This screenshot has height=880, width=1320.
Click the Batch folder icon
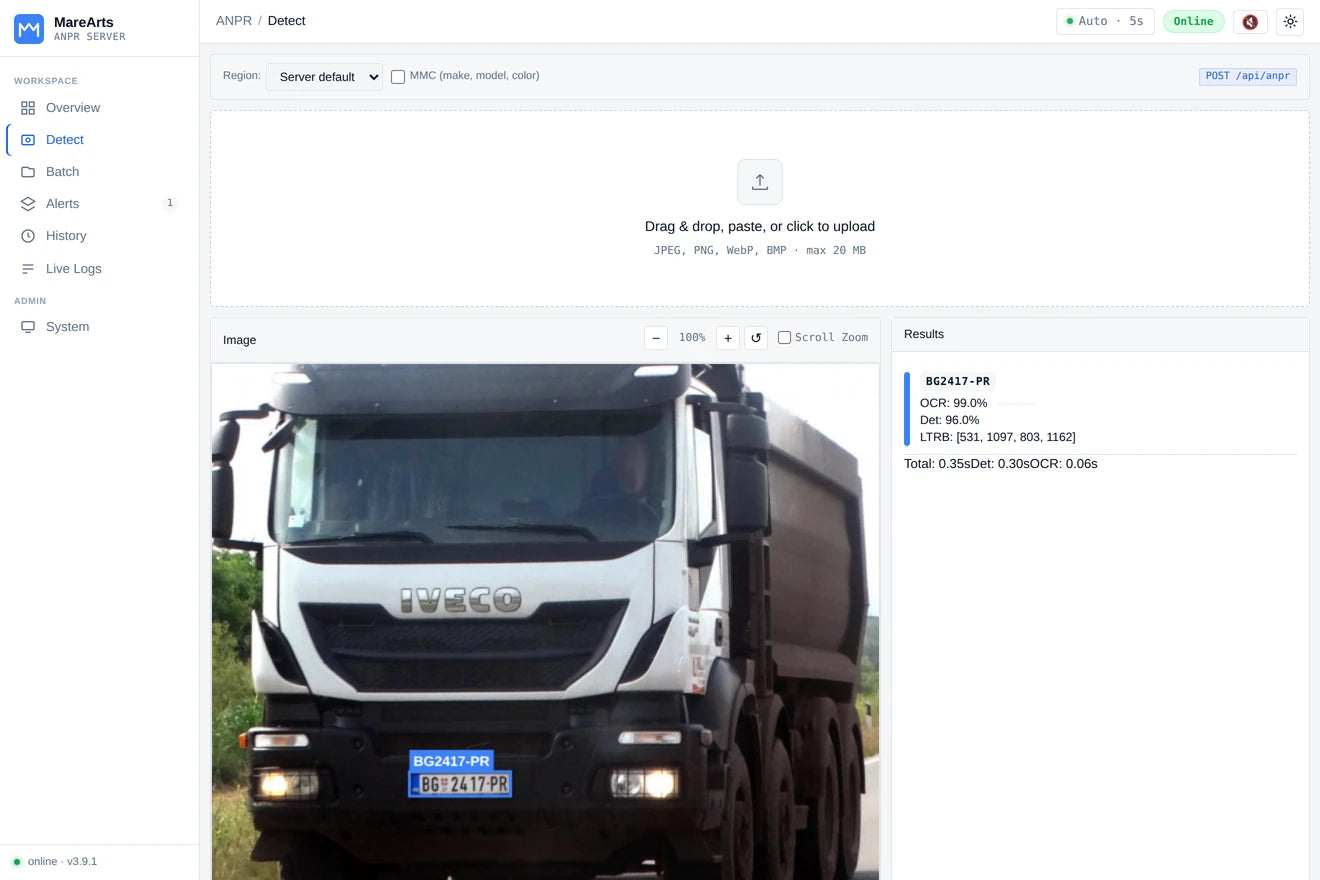tap(28, 172)
